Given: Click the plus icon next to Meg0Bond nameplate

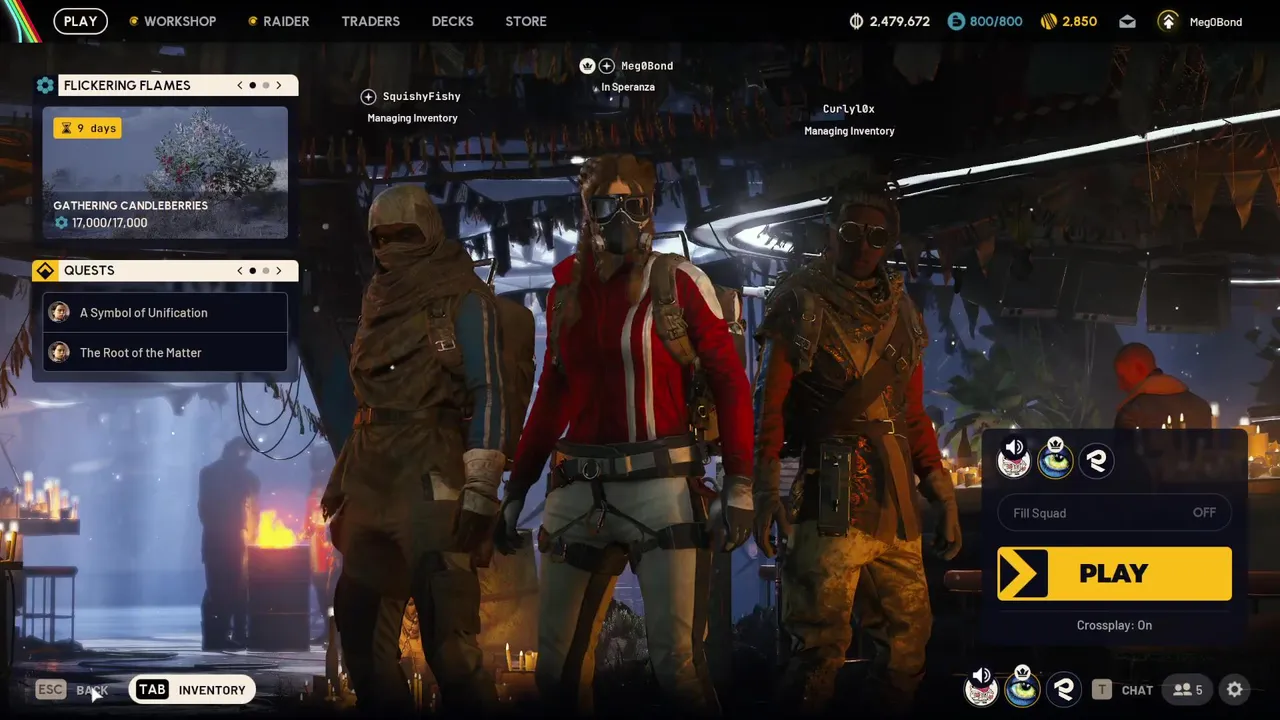Looking at the screenshot, I should (x=606, y=66).
